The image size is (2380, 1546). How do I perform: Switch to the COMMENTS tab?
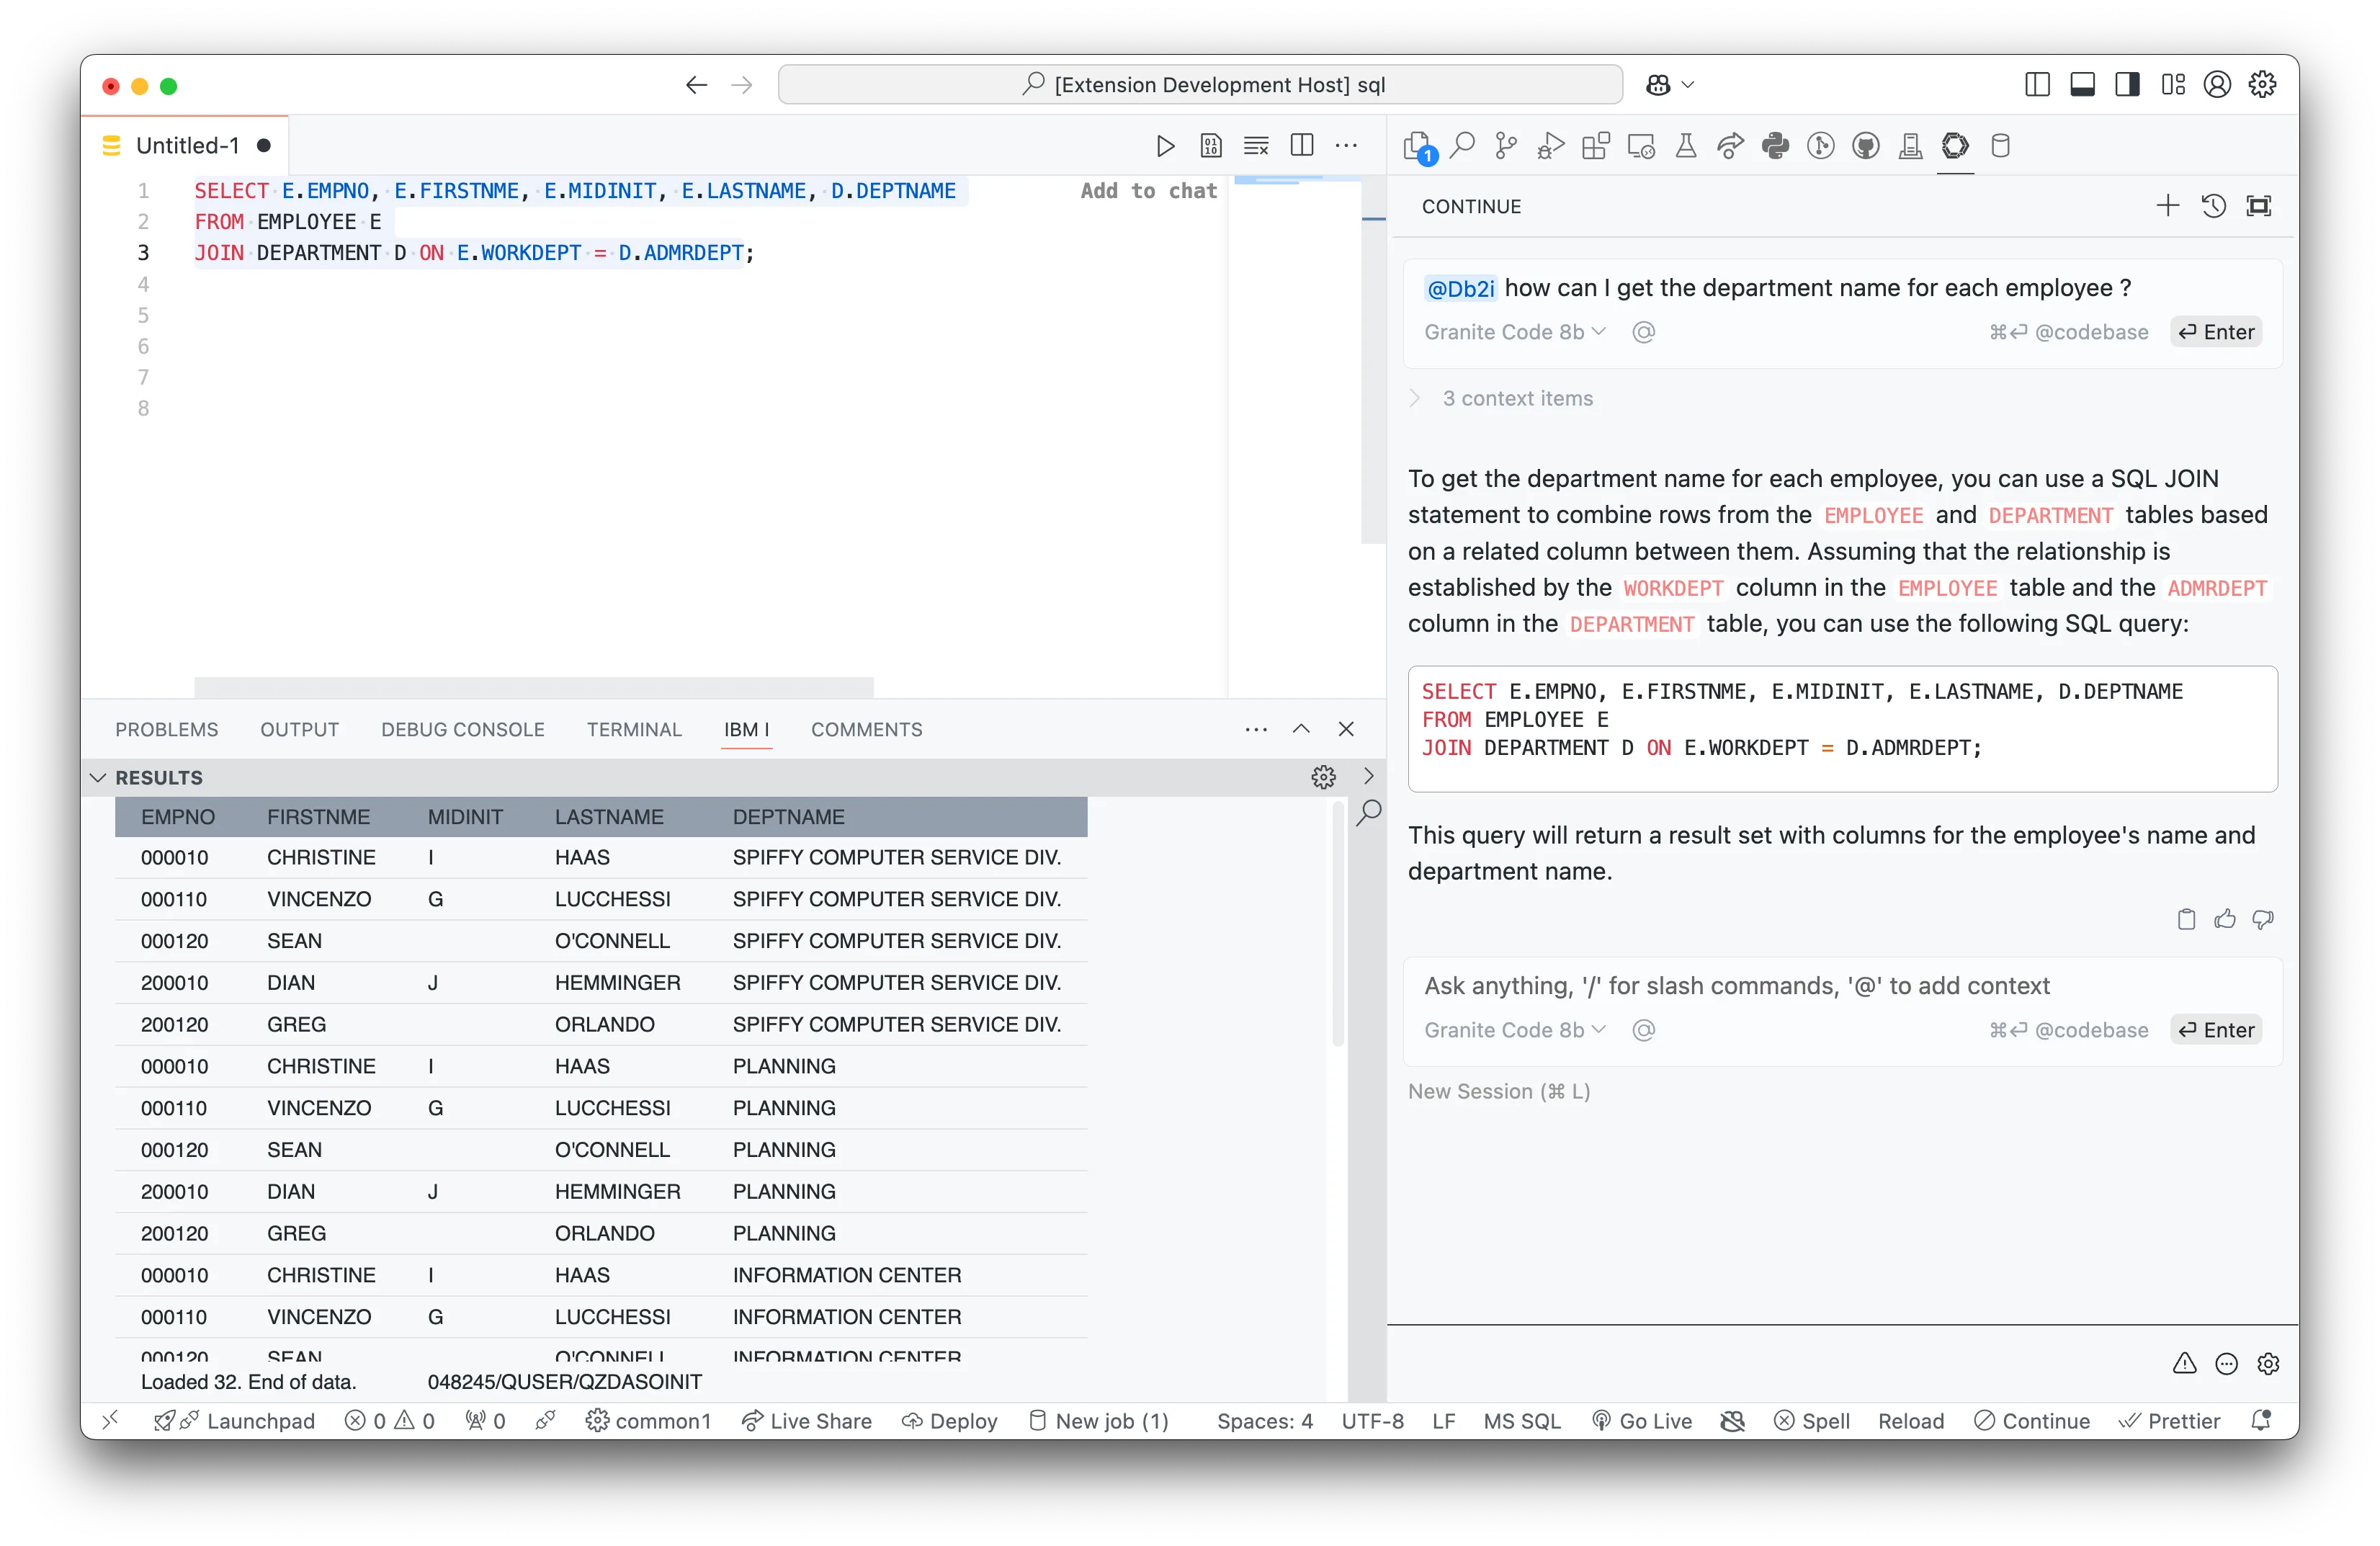point(866,730)
